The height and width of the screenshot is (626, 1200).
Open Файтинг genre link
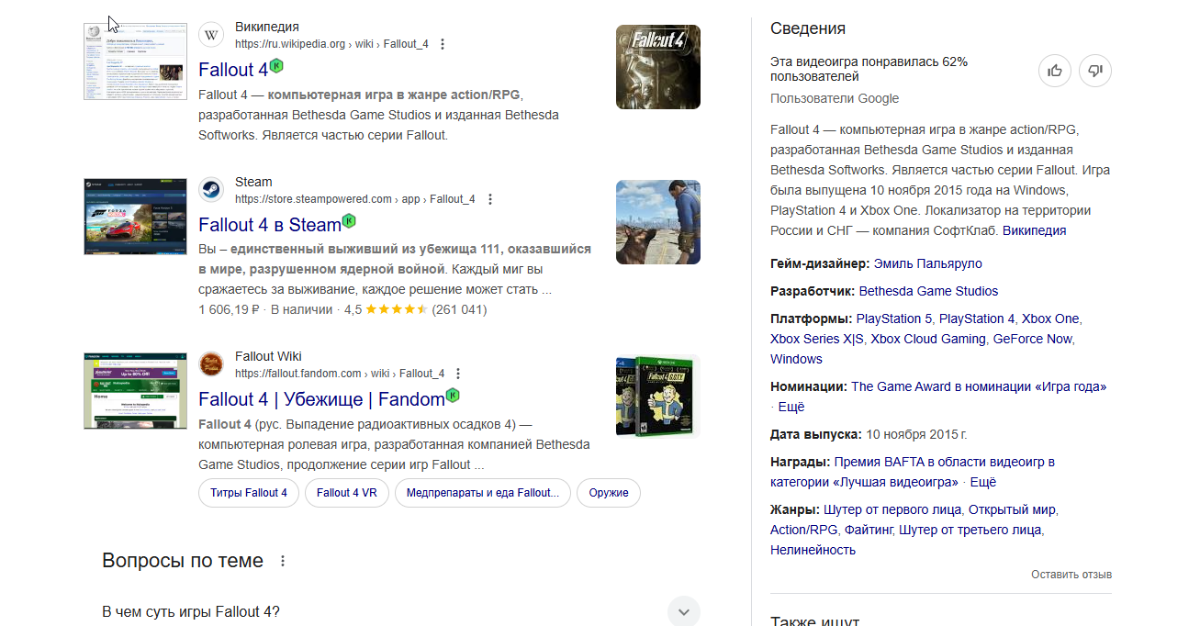tap(868, 530)
